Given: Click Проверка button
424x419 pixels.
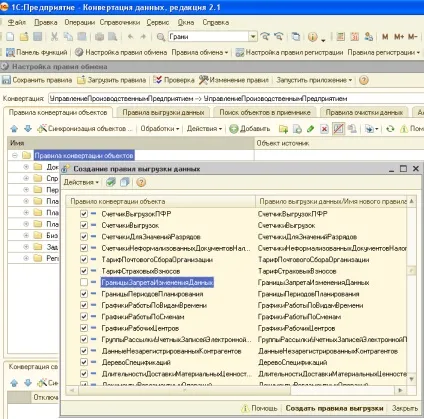Looking at the screenshot, I should tap(174, 80).
